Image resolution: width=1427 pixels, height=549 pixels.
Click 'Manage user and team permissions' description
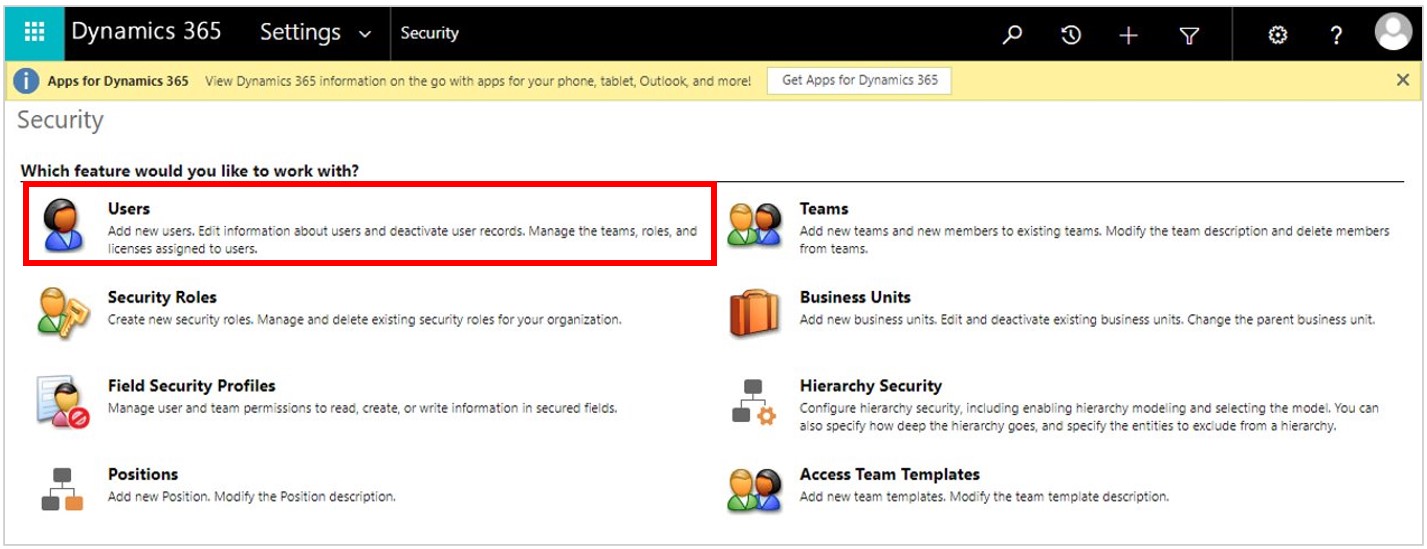pyautogui.click(x=362, y=408)
